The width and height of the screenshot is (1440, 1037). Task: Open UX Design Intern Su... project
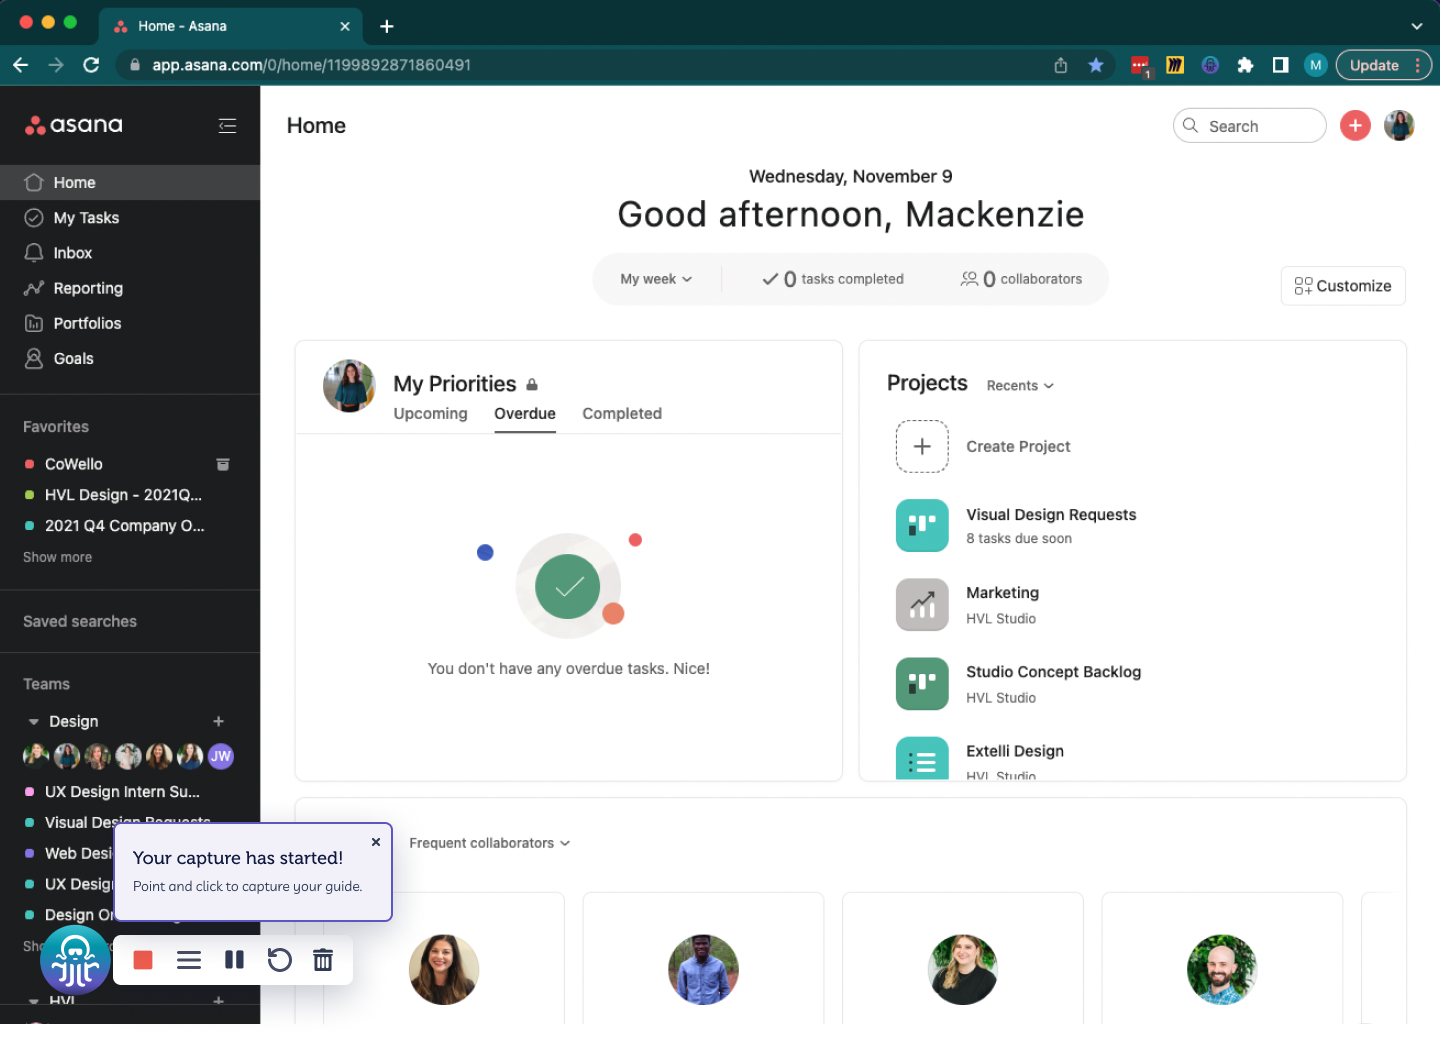point(122,792)
